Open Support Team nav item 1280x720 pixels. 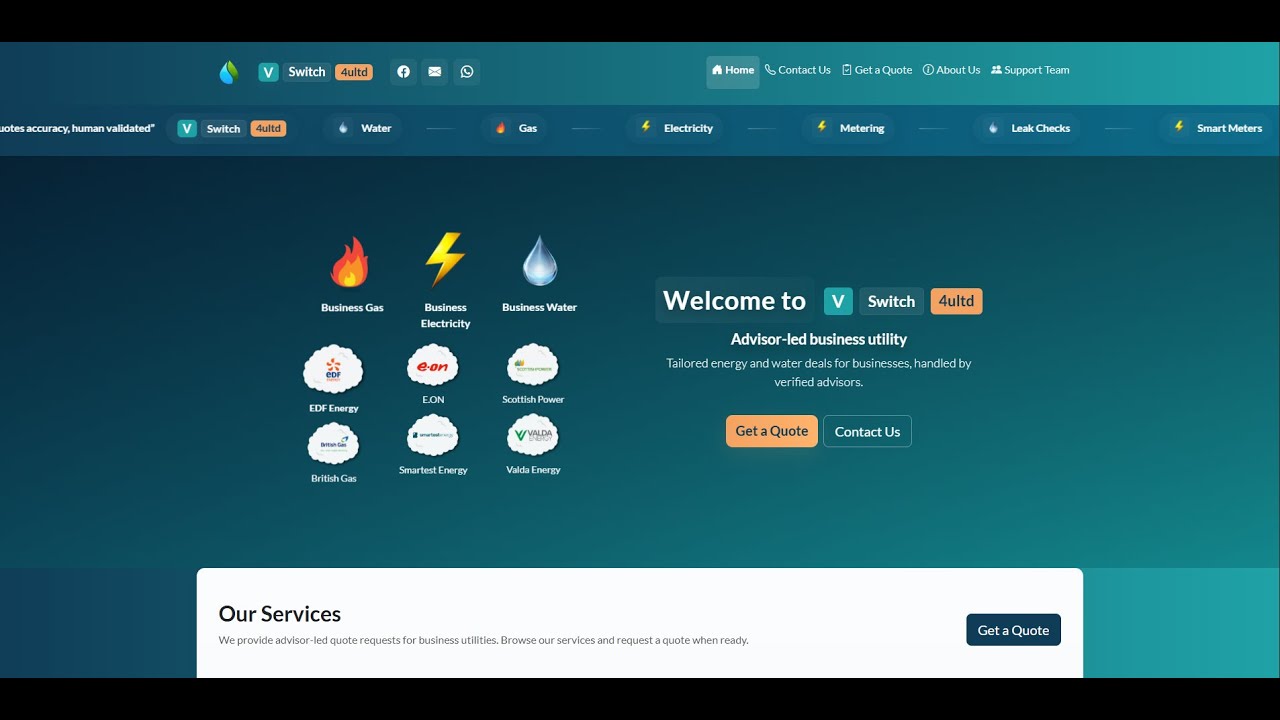click(x=1030, y=70)
